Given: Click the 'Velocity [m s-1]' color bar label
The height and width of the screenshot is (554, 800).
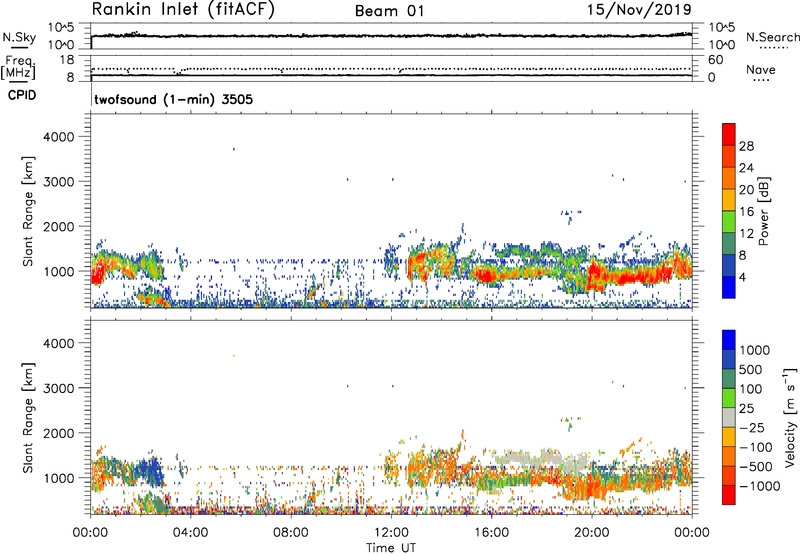Looking at the screenshot, I should 790,417.
